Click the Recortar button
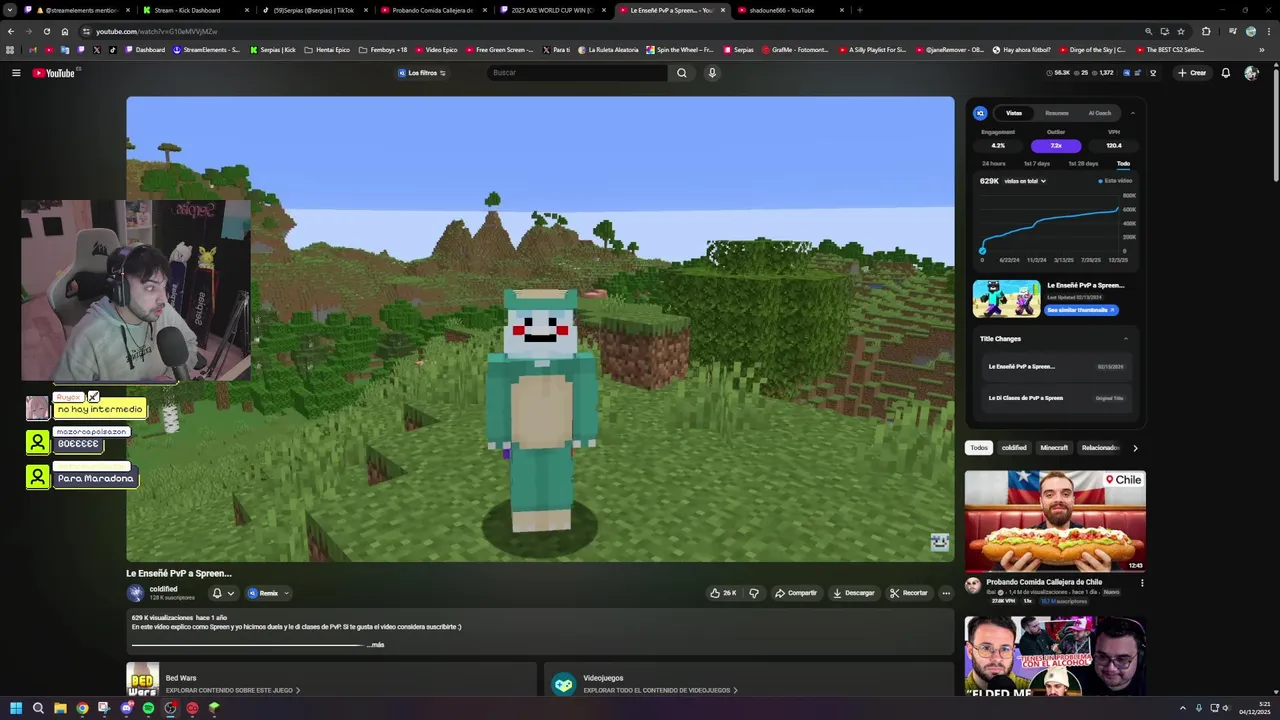Viewport: 1280px width, 720px height. [x=909, y=593]
